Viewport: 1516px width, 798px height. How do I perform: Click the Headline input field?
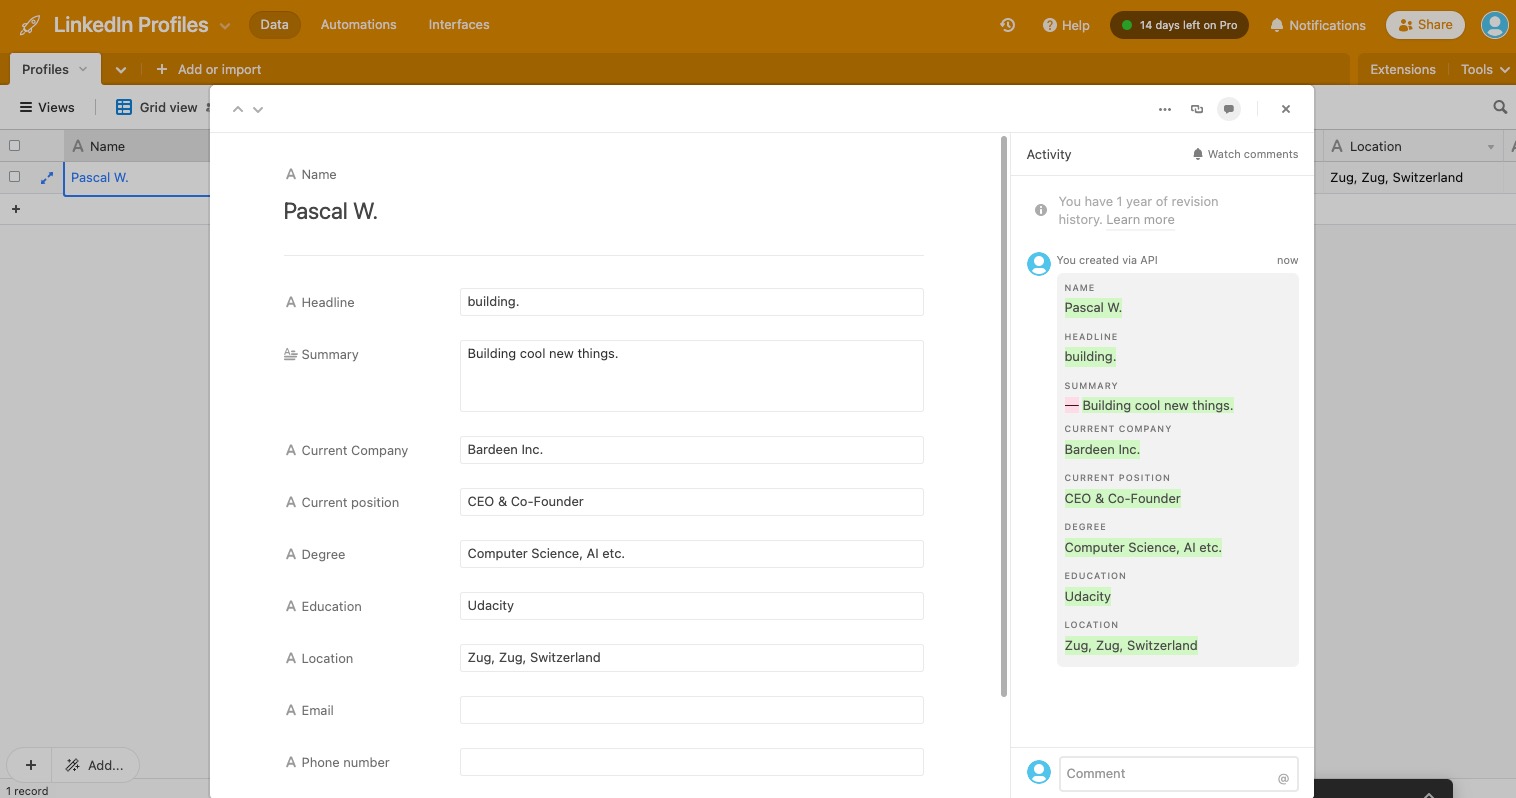click(691, 302)
